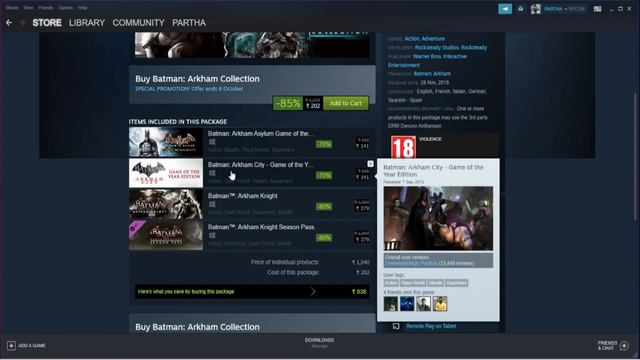Viewport: 640px width, 360px height.
Task: Click Windows icon under Arkham Knight Season Pass
Action: (212, 236)
